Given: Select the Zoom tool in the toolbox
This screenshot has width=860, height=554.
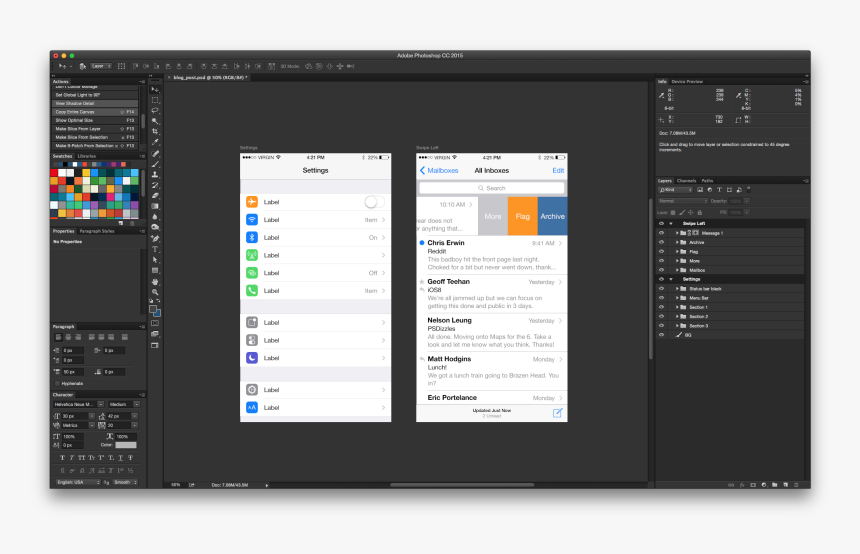Looking at the screenshot, I should 155,292.
